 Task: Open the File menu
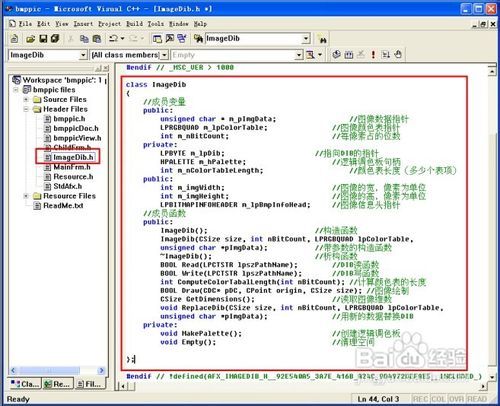(25, 24)
